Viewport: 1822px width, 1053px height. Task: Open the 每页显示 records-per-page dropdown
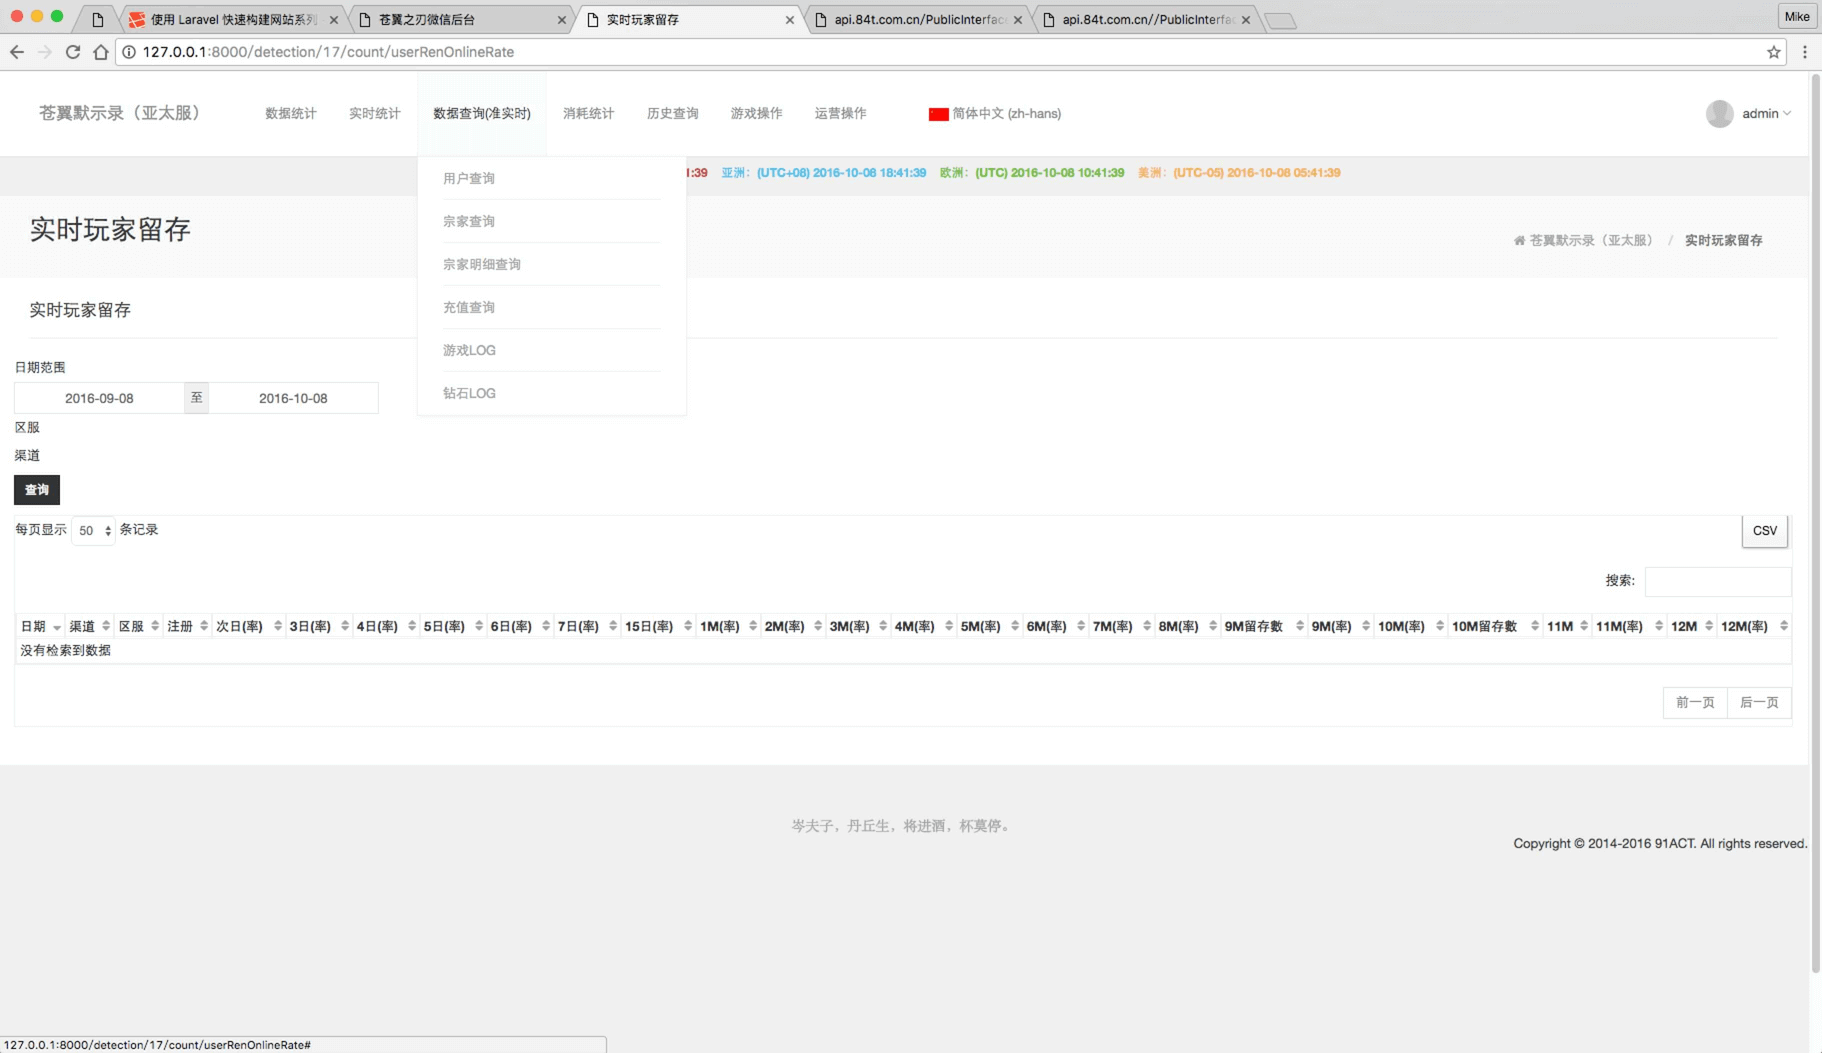[94, 531]
